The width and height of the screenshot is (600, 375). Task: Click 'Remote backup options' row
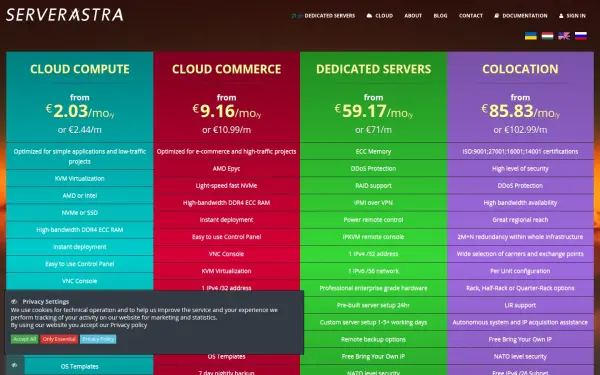click(373, 339)
